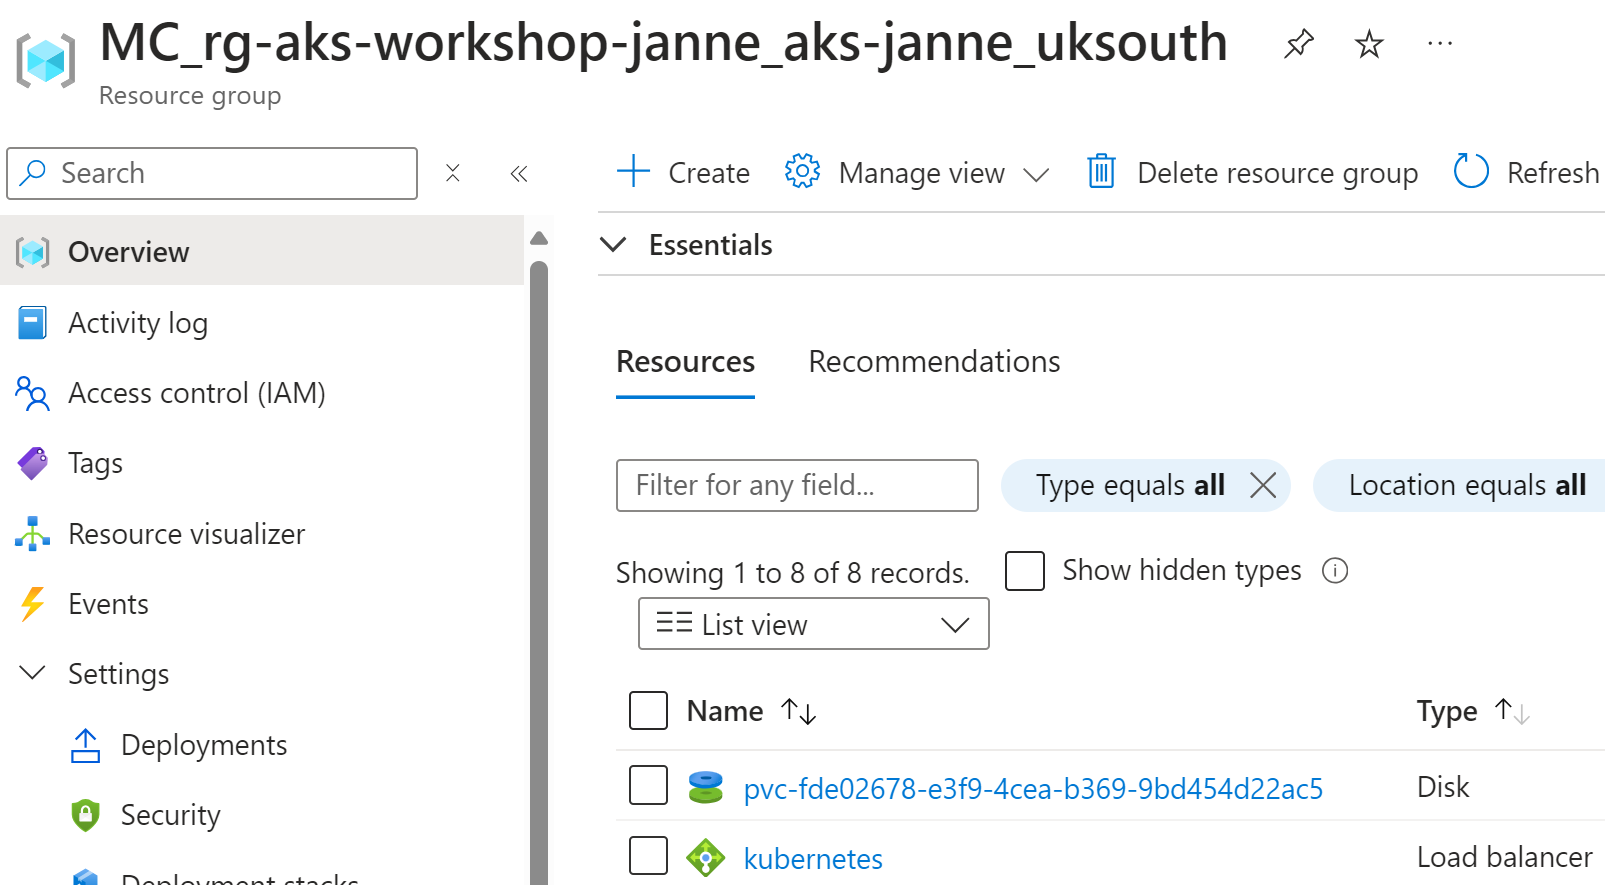
Task: Click the Create button label
Action: pos(708,173)
